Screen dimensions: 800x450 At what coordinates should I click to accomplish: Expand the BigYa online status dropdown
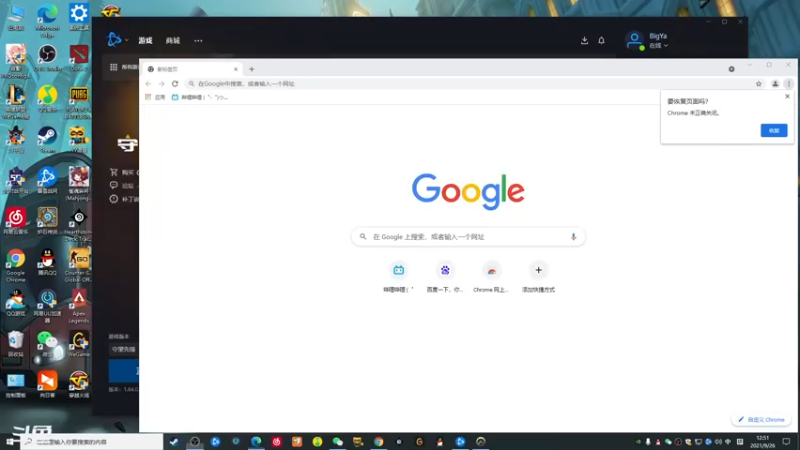coord(658,45)
